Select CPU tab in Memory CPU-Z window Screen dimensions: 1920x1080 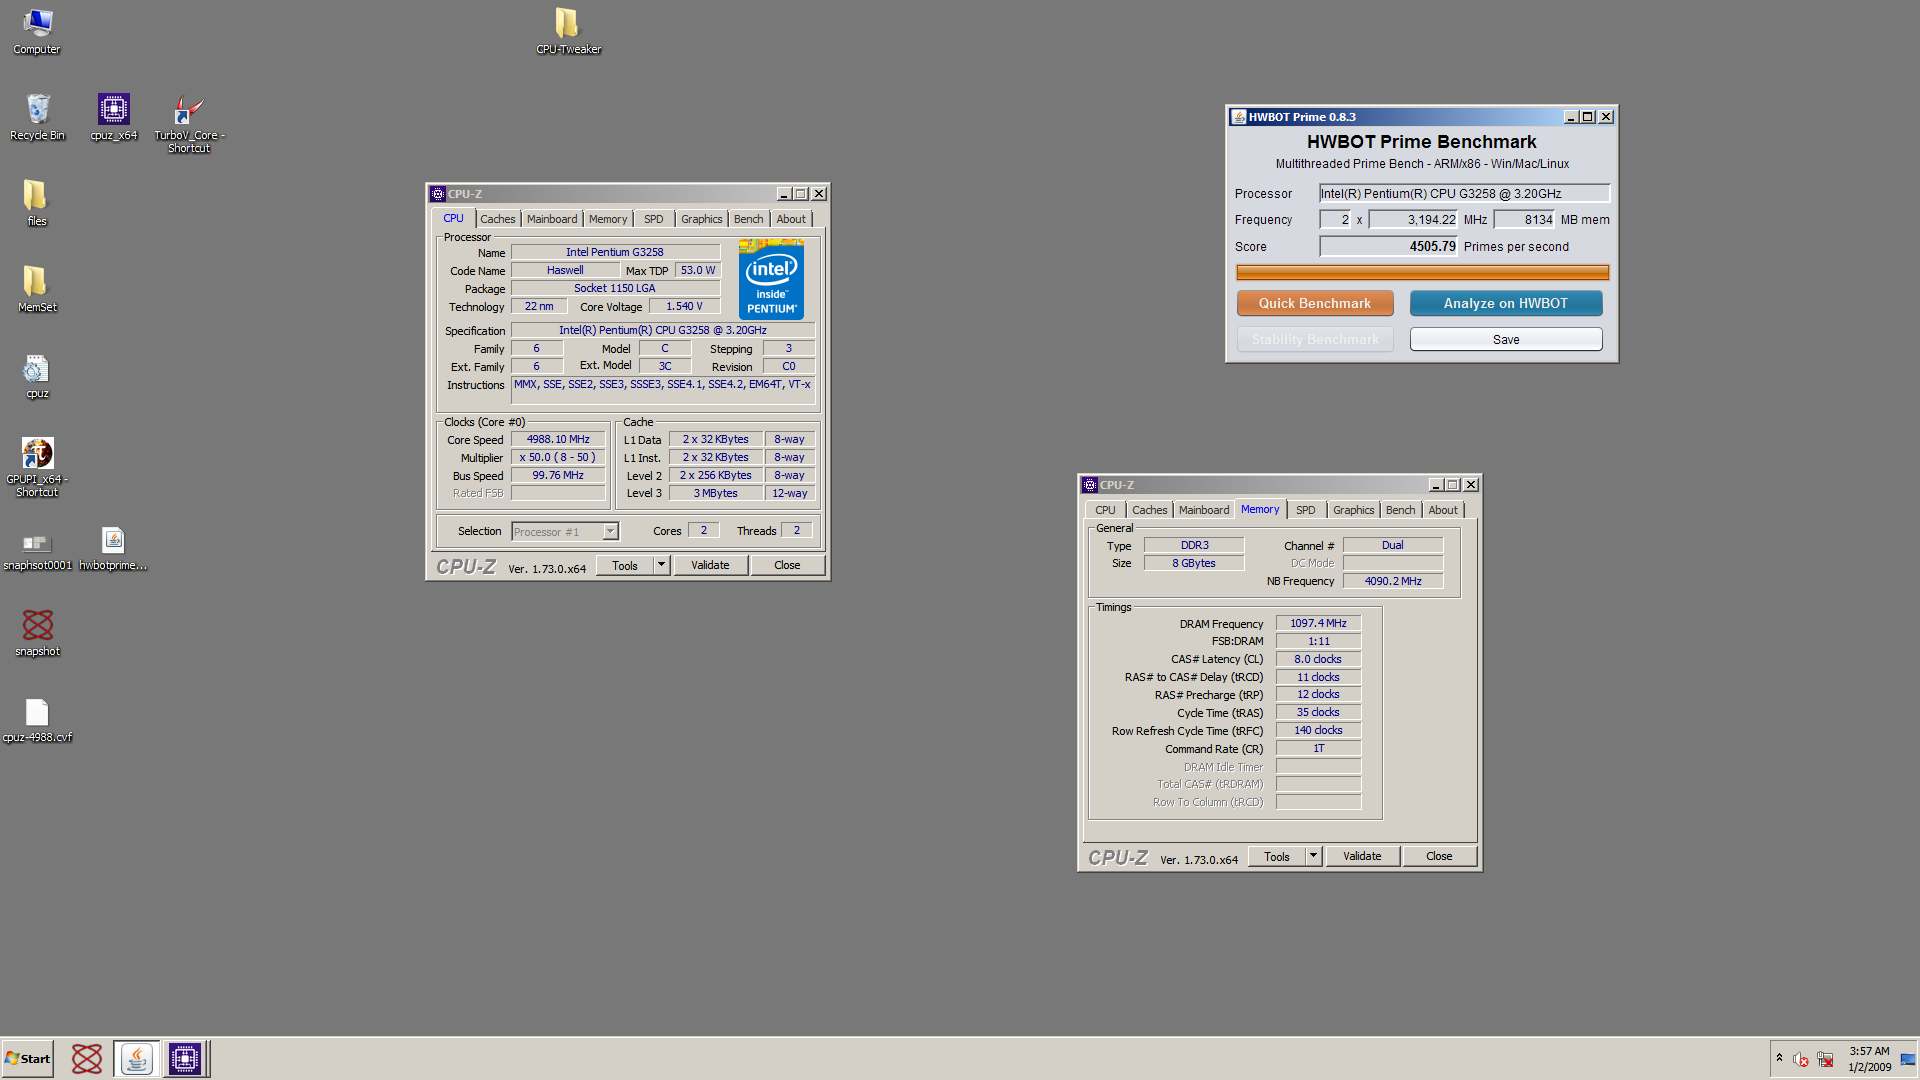pos(1105,510)
